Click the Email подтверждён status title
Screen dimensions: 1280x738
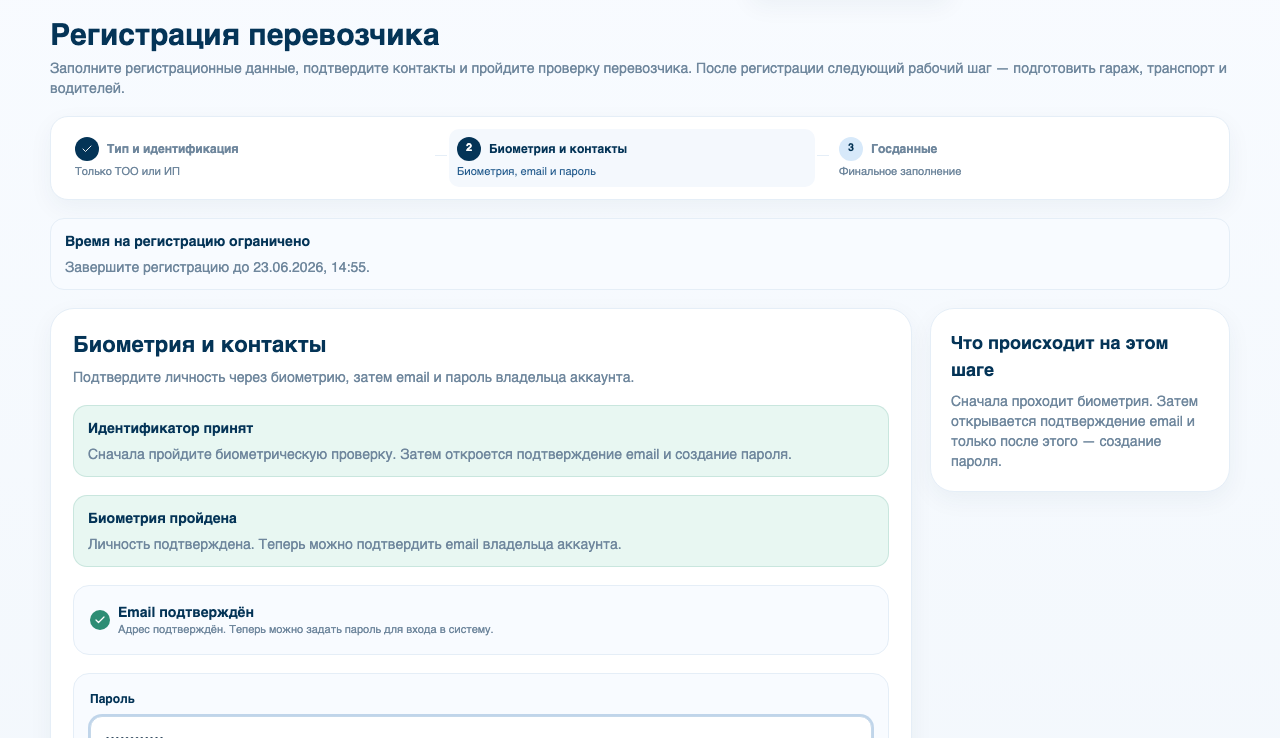click(x=186, y=612)
